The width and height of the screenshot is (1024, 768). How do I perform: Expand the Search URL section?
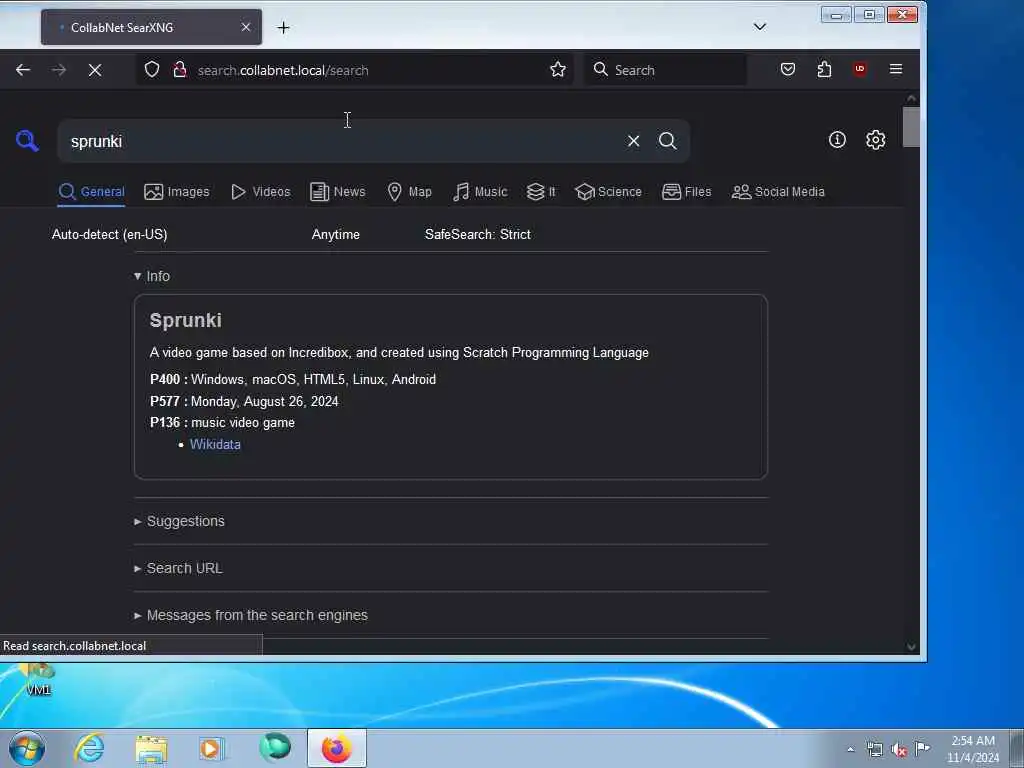[178, 568]
